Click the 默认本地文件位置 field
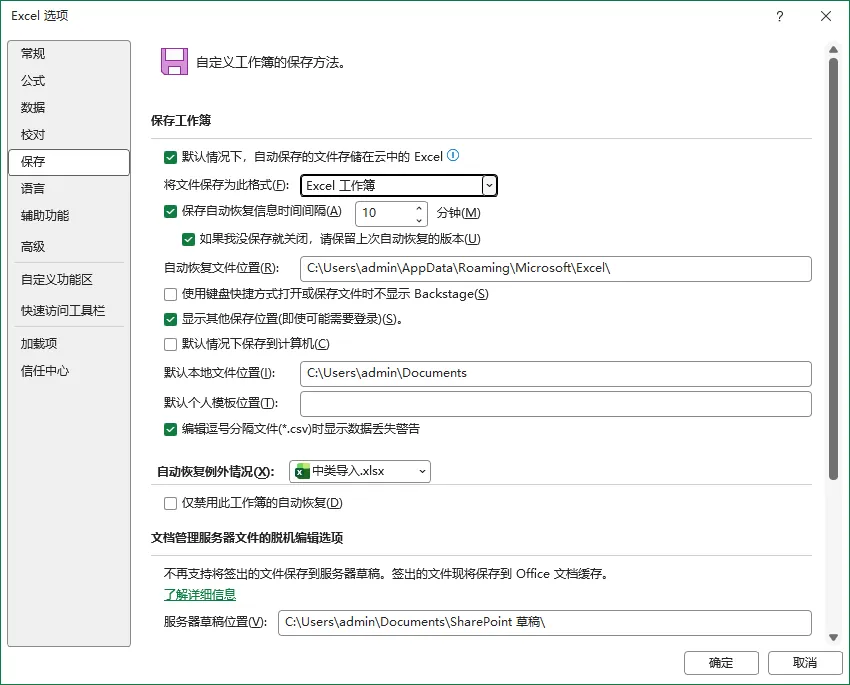Viewport: 850px width, 685px height. (556, 374)
